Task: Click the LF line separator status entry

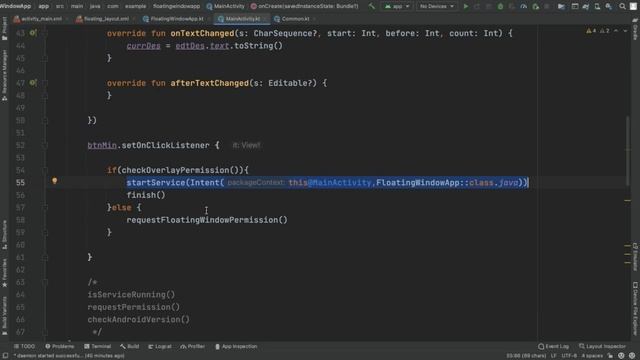Action: tap(553, 356)
